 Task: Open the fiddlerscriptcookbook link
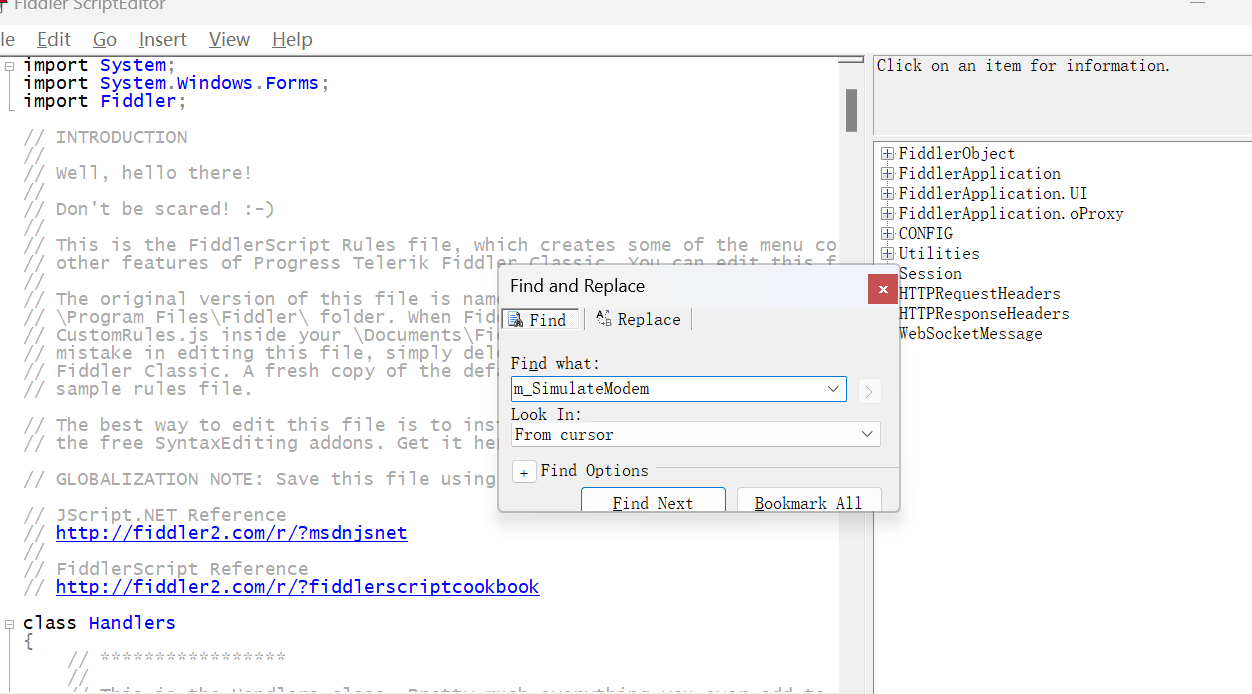(x=297, y=587)
